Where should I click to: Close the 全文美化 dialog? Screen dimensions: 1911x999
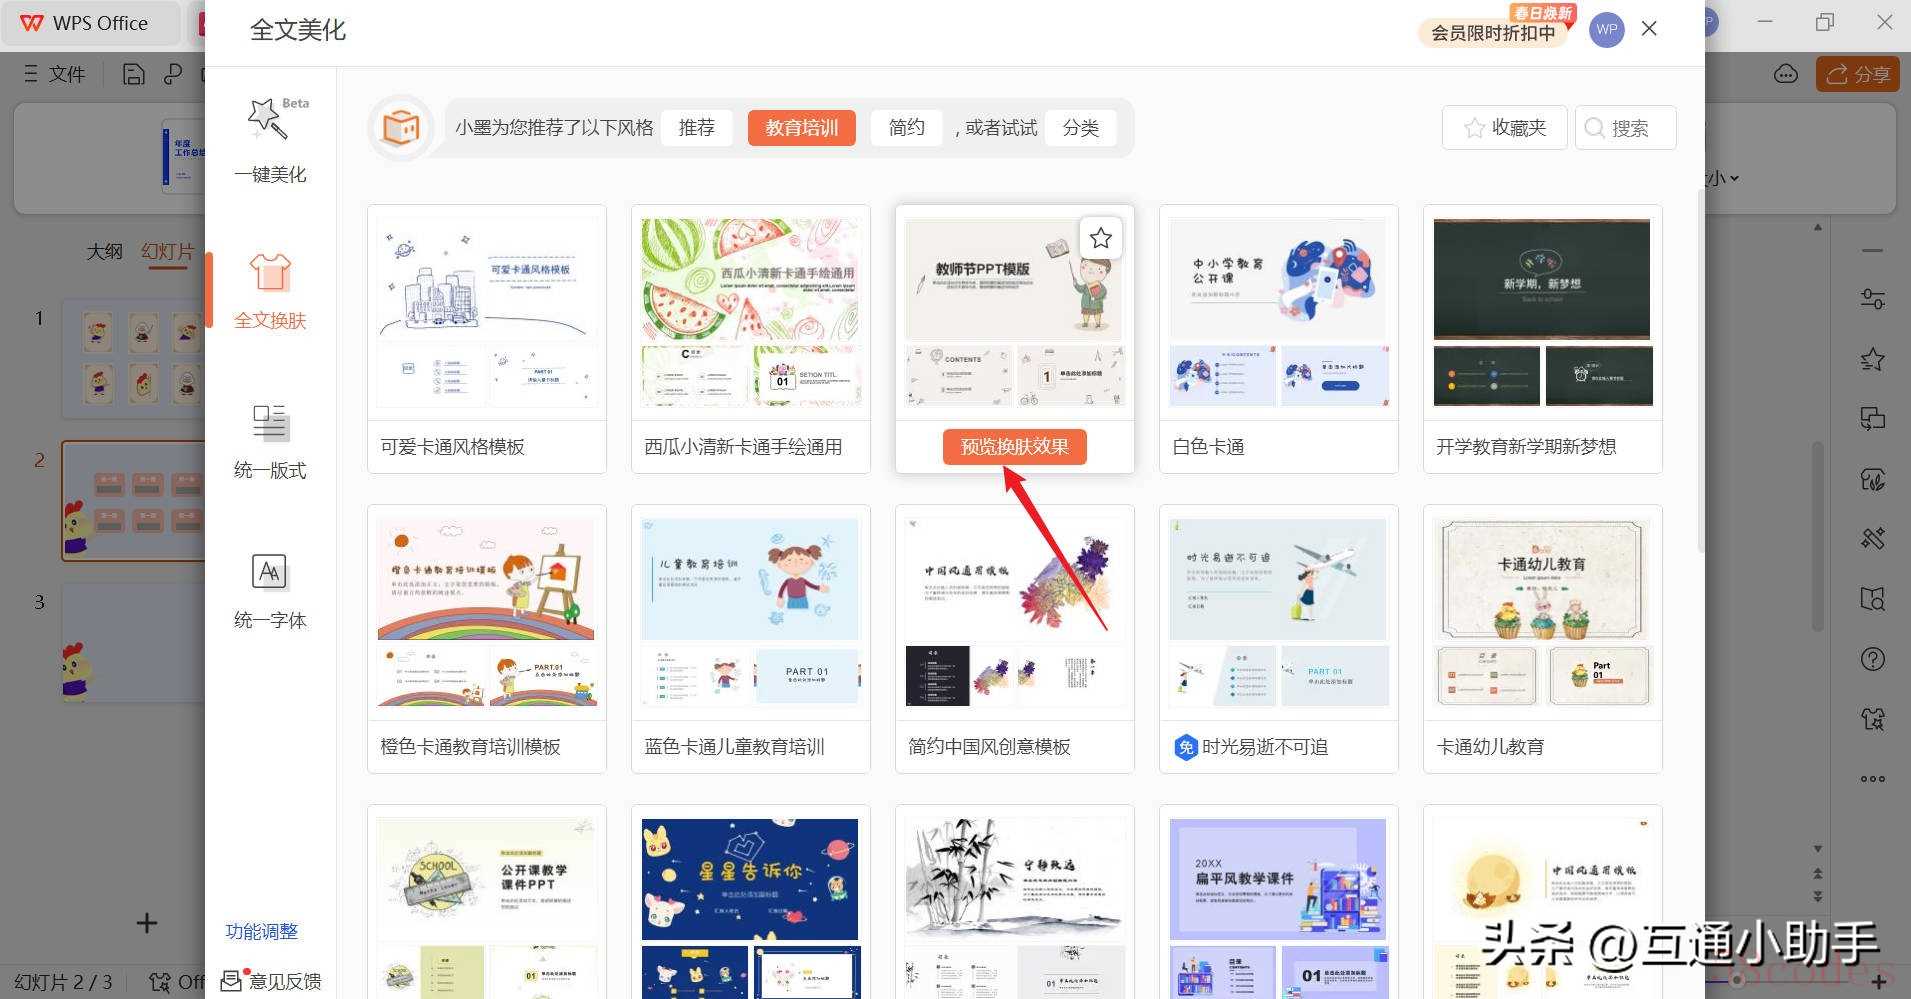point(1650,29)
